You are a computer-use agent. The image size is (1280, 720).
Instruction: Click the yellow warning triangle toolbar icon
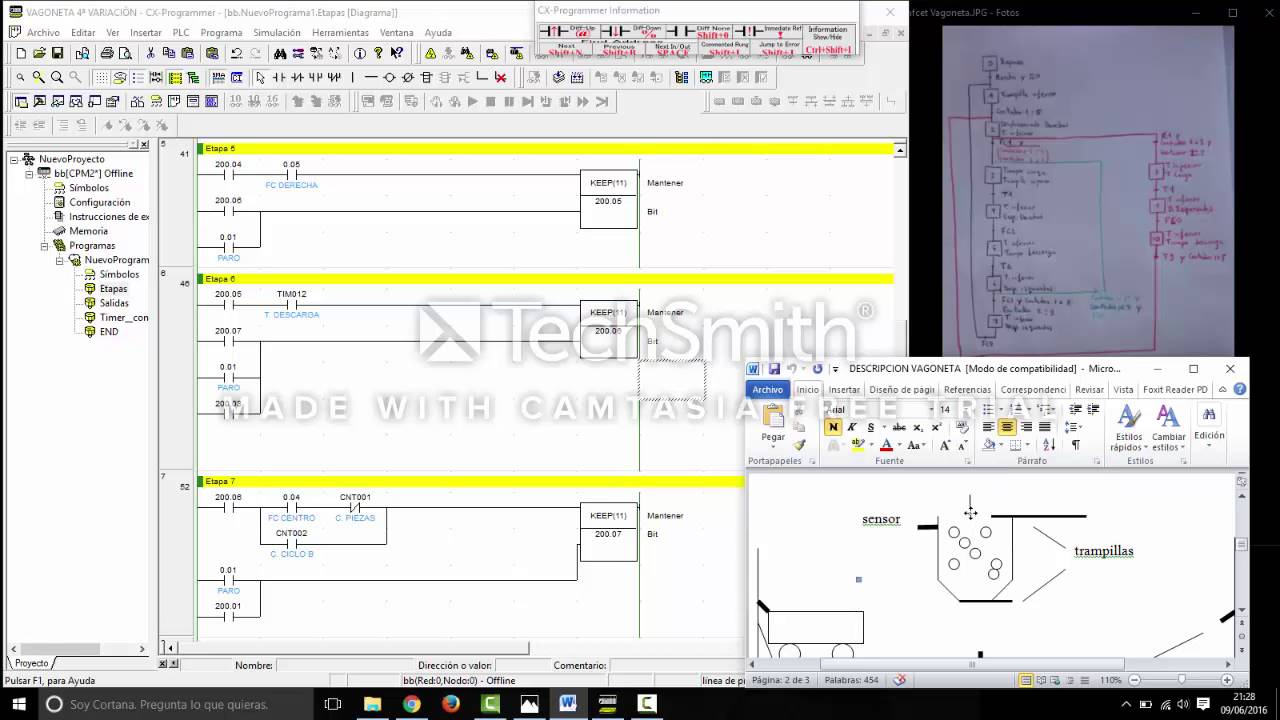(430, 53)
